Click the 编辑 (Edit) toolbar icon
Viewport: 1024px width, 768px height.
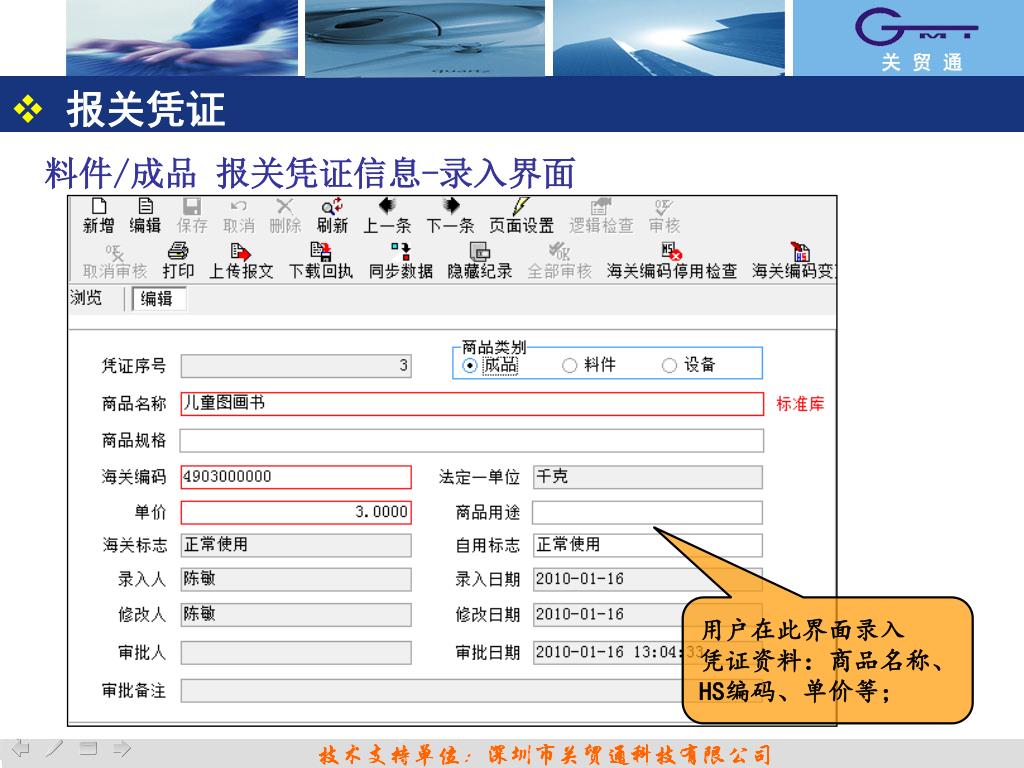[145, 216]
